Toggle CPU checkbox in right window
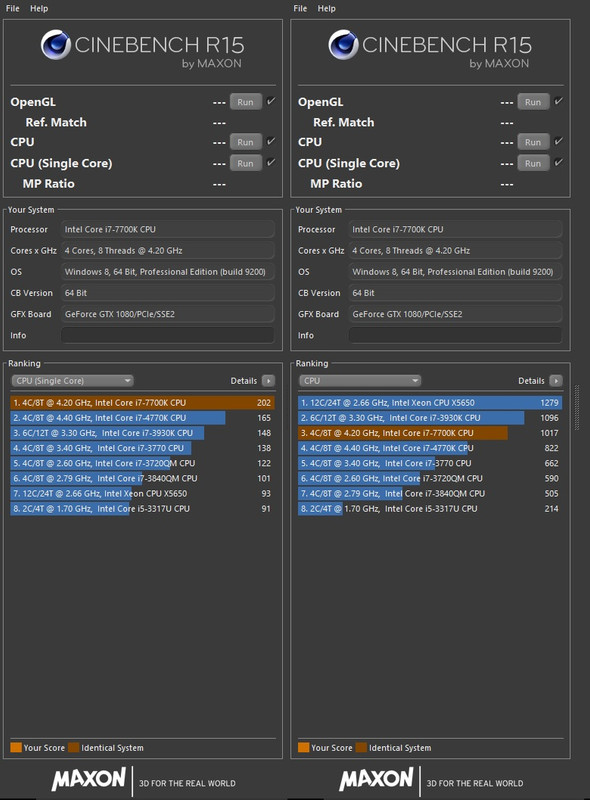 559,141
